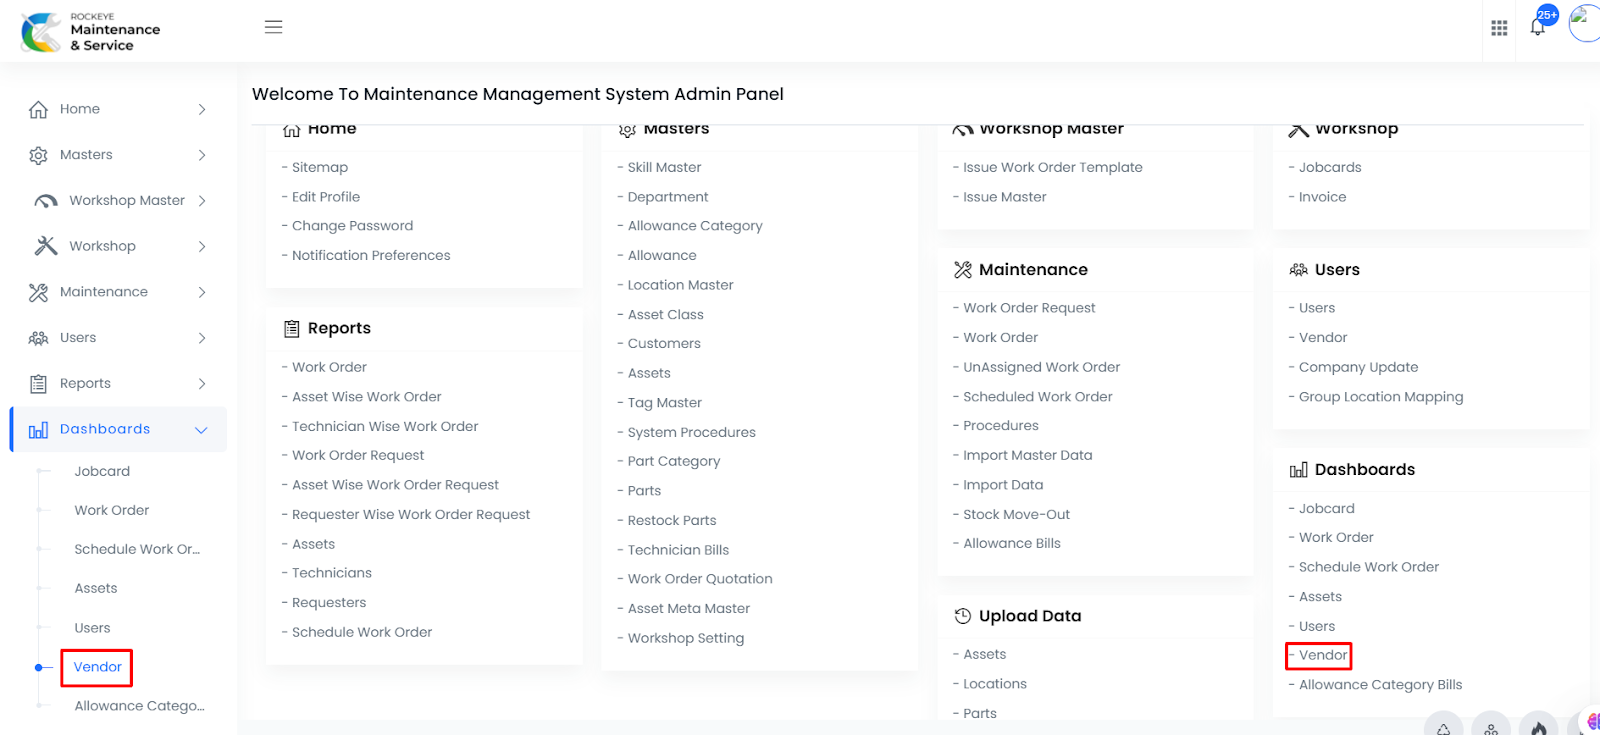Open the apps grid icon
Image resolution: width=1600 pixels, height=735 pixels.
point(1499,28)
